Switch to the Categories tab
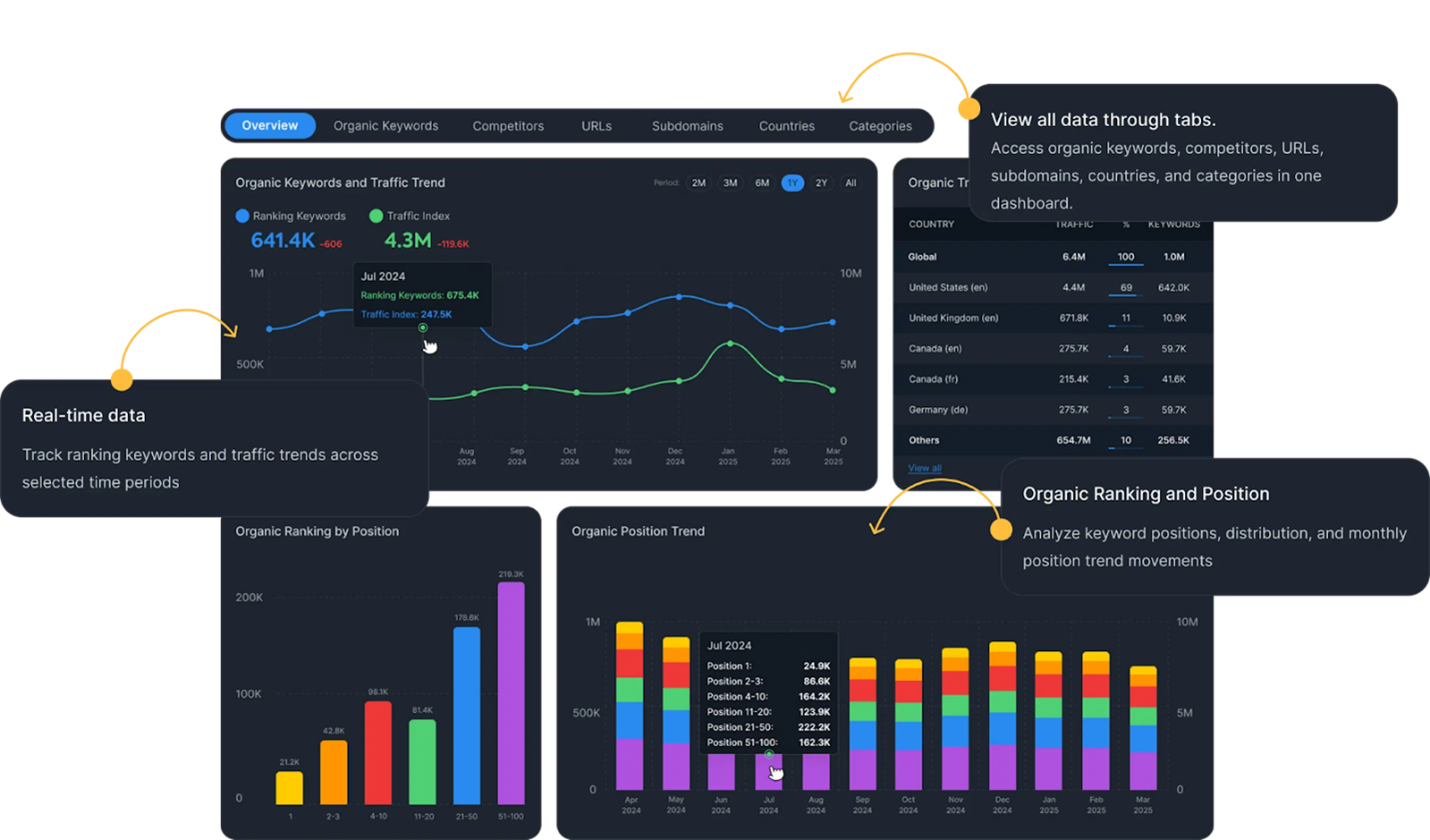Image resolution: width=1430 pixels, height=840 pixels. 880,126
